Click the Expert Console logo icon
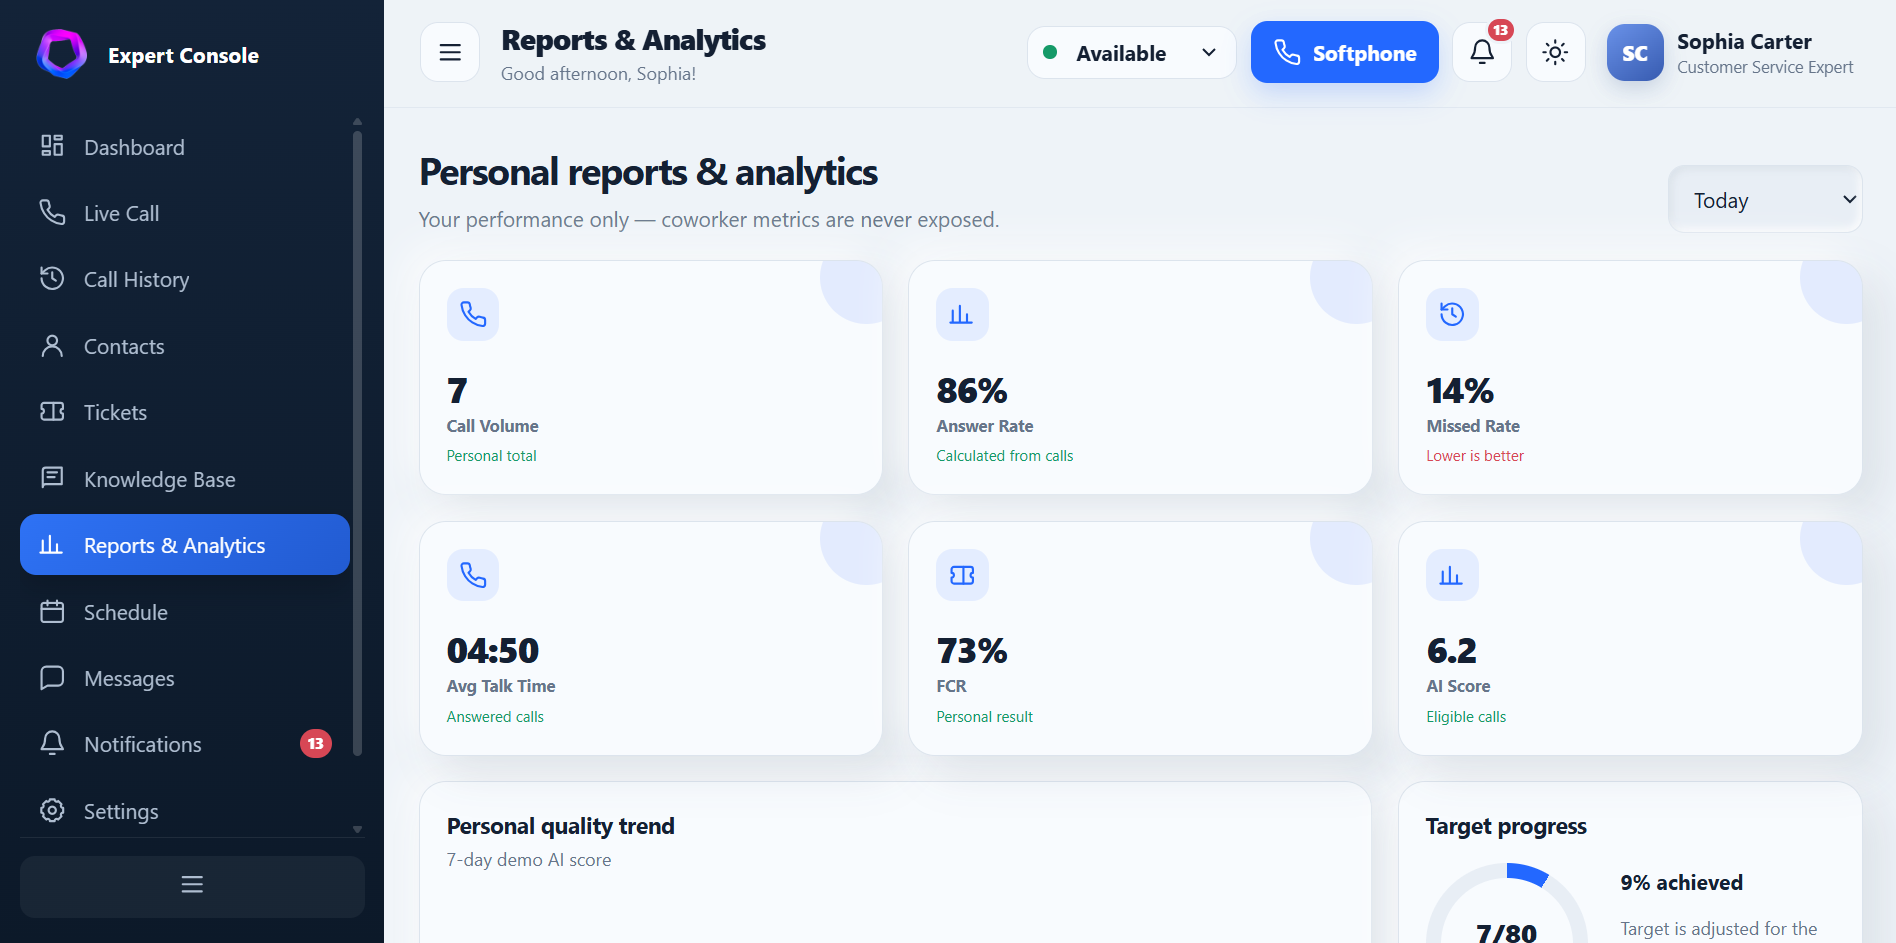 click(x=61, y=54)
